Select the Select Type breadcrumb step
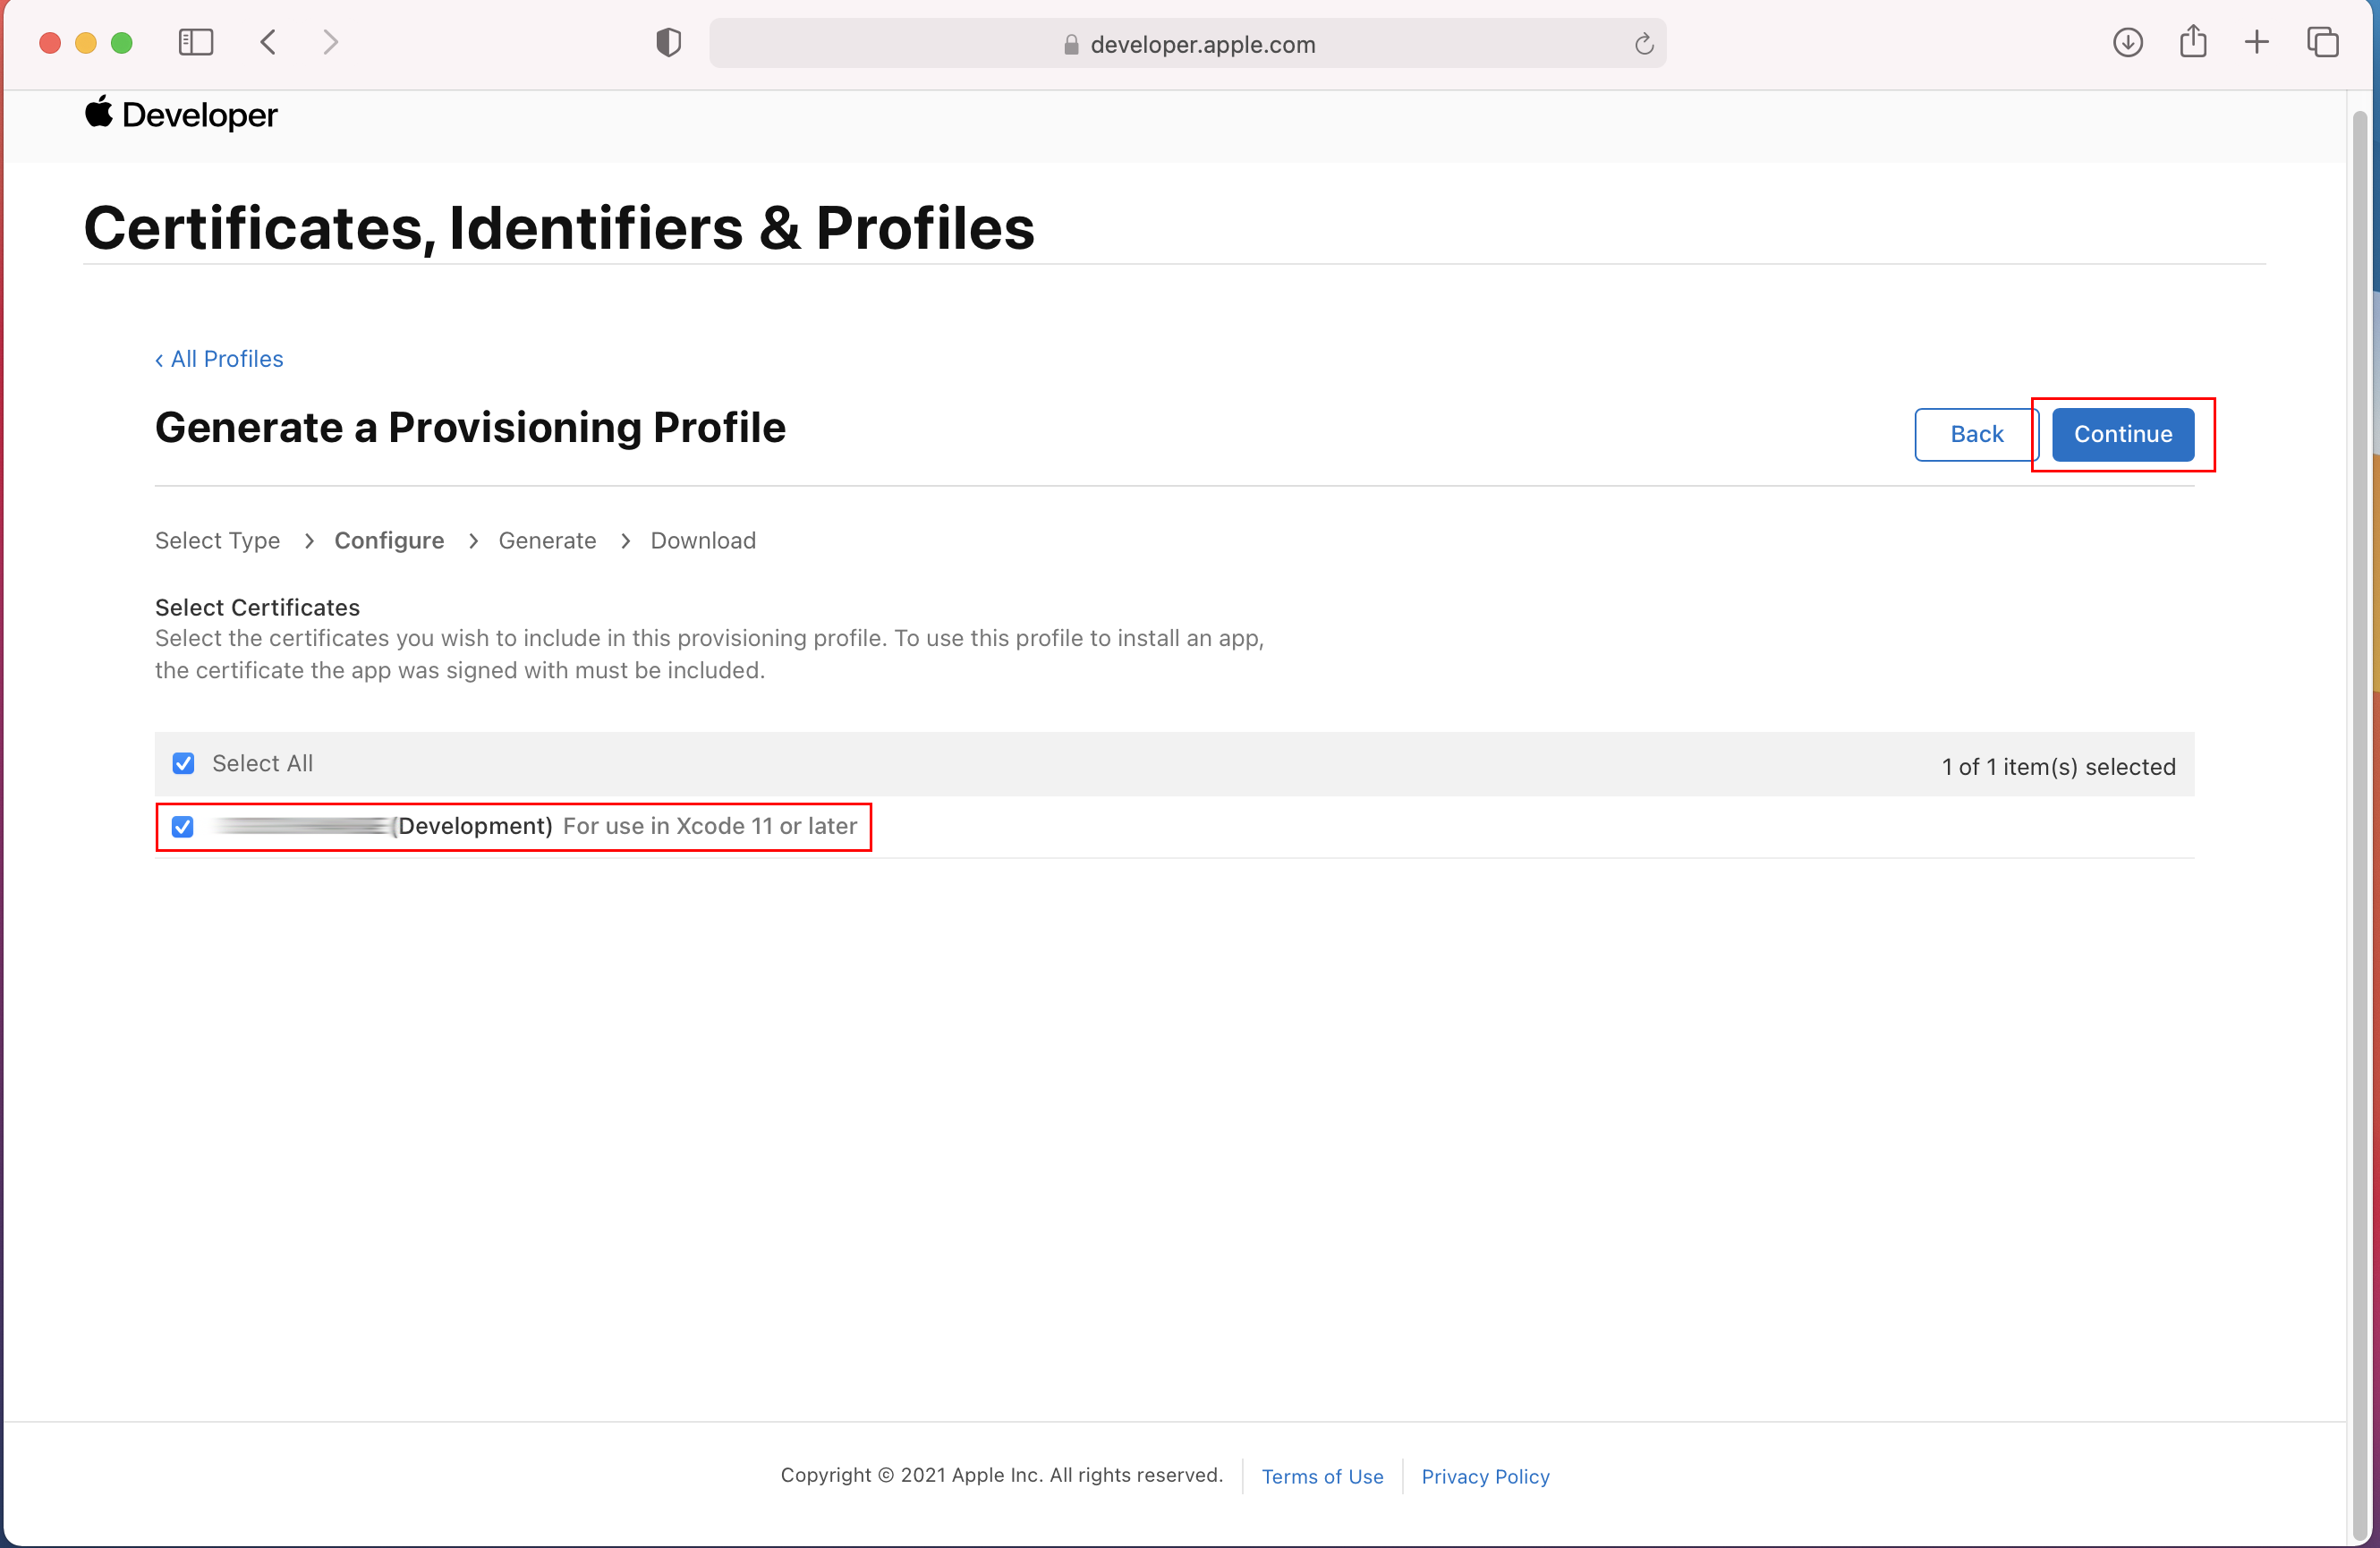2380x1548 pixels. point(217,541)
